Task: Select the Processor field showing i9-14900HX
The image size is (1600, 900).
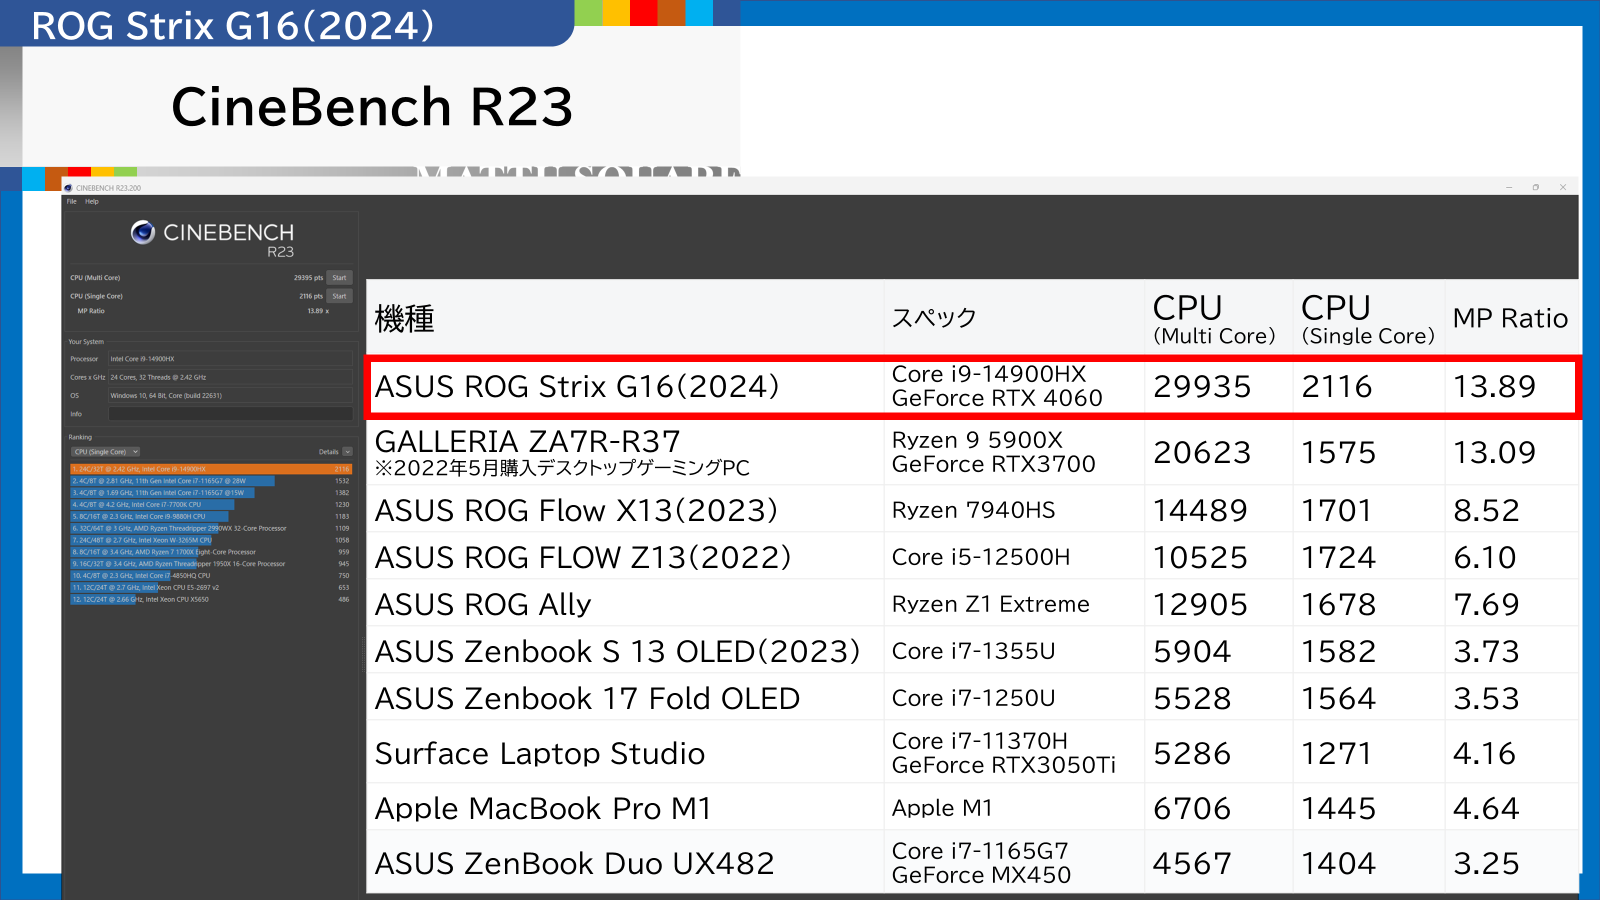Action: click(230, 359)
